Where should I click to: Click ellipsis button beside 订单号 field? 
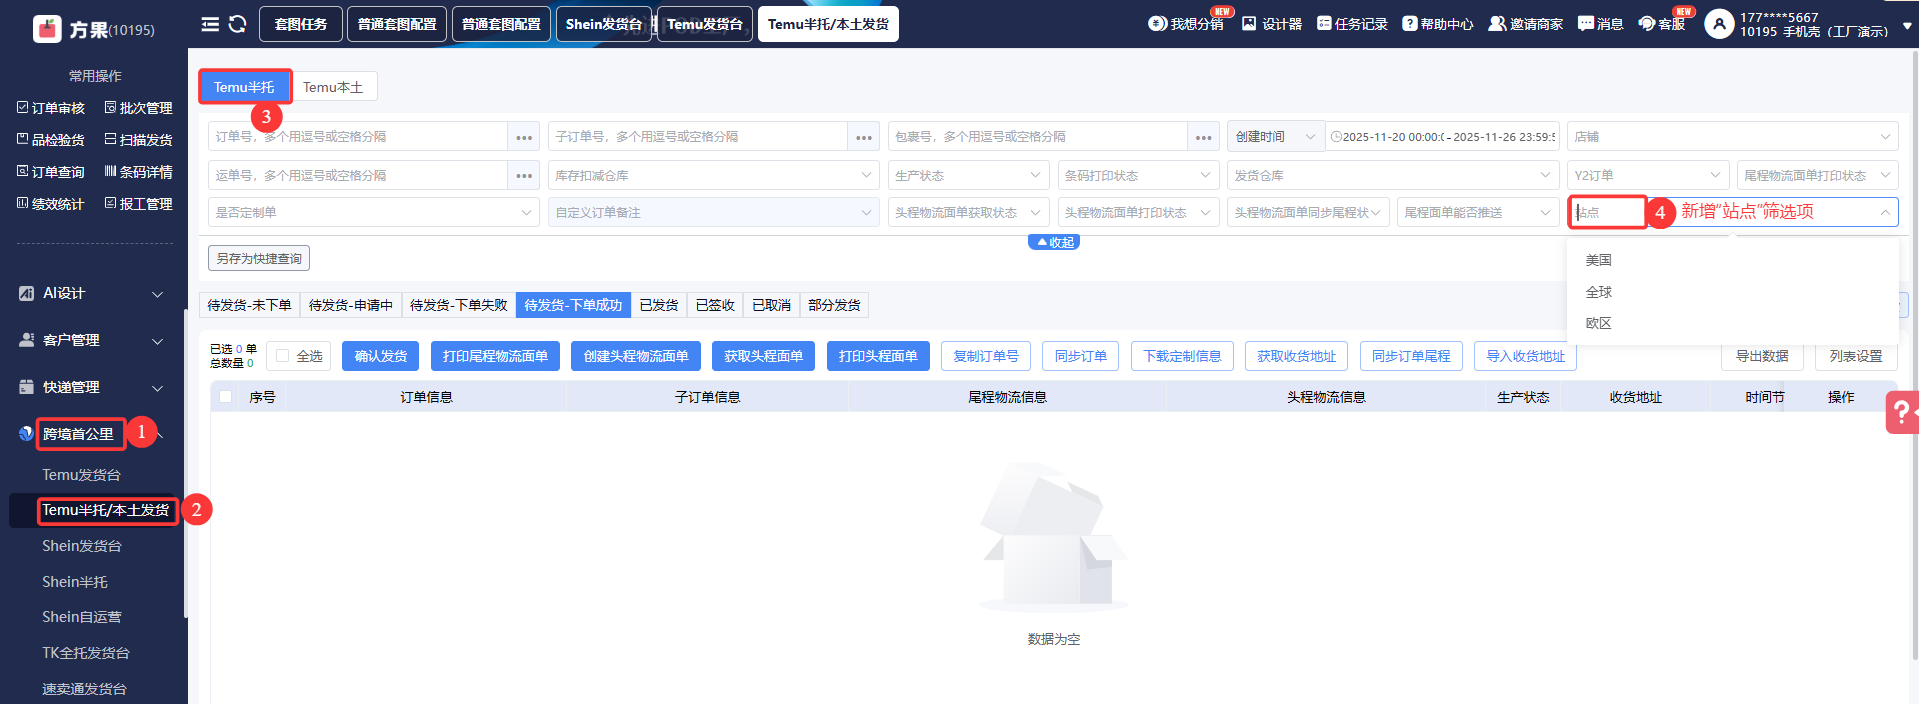tap(524, 137)
